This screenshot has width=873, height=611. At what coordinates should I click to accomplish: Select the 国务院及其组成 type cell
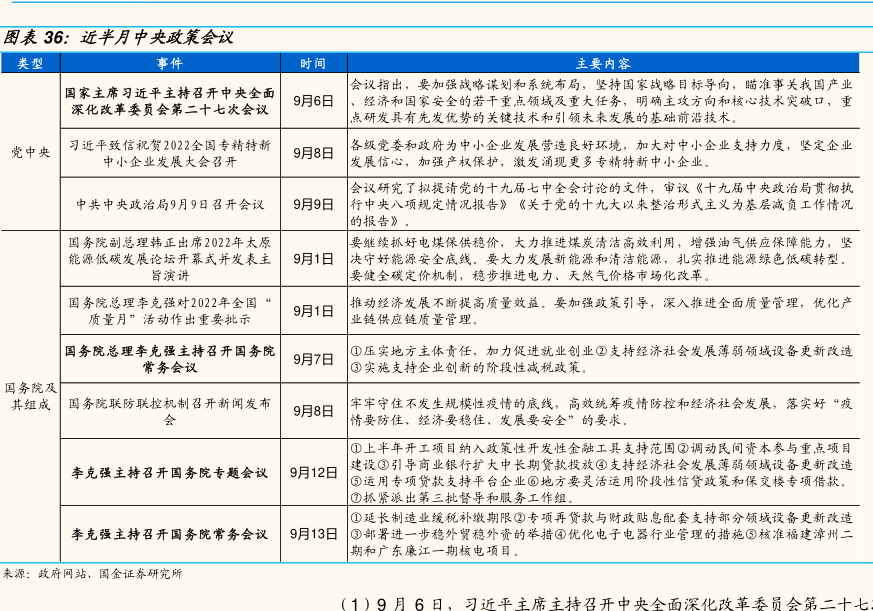click(x=31, y=396)
